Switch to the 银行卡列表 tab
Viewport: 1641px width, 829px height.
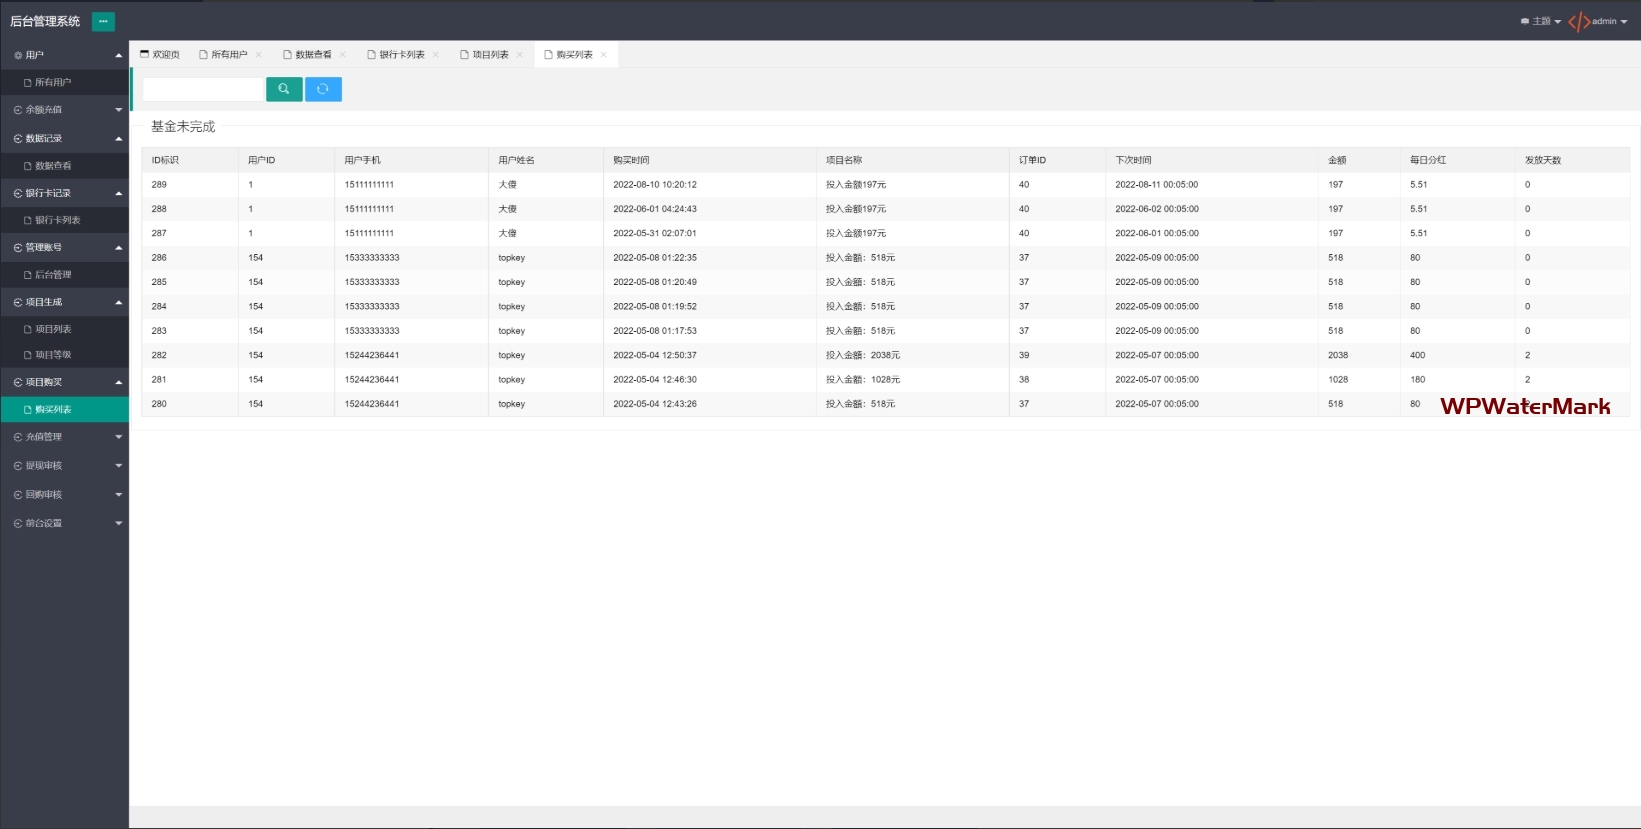click(401, 55)
